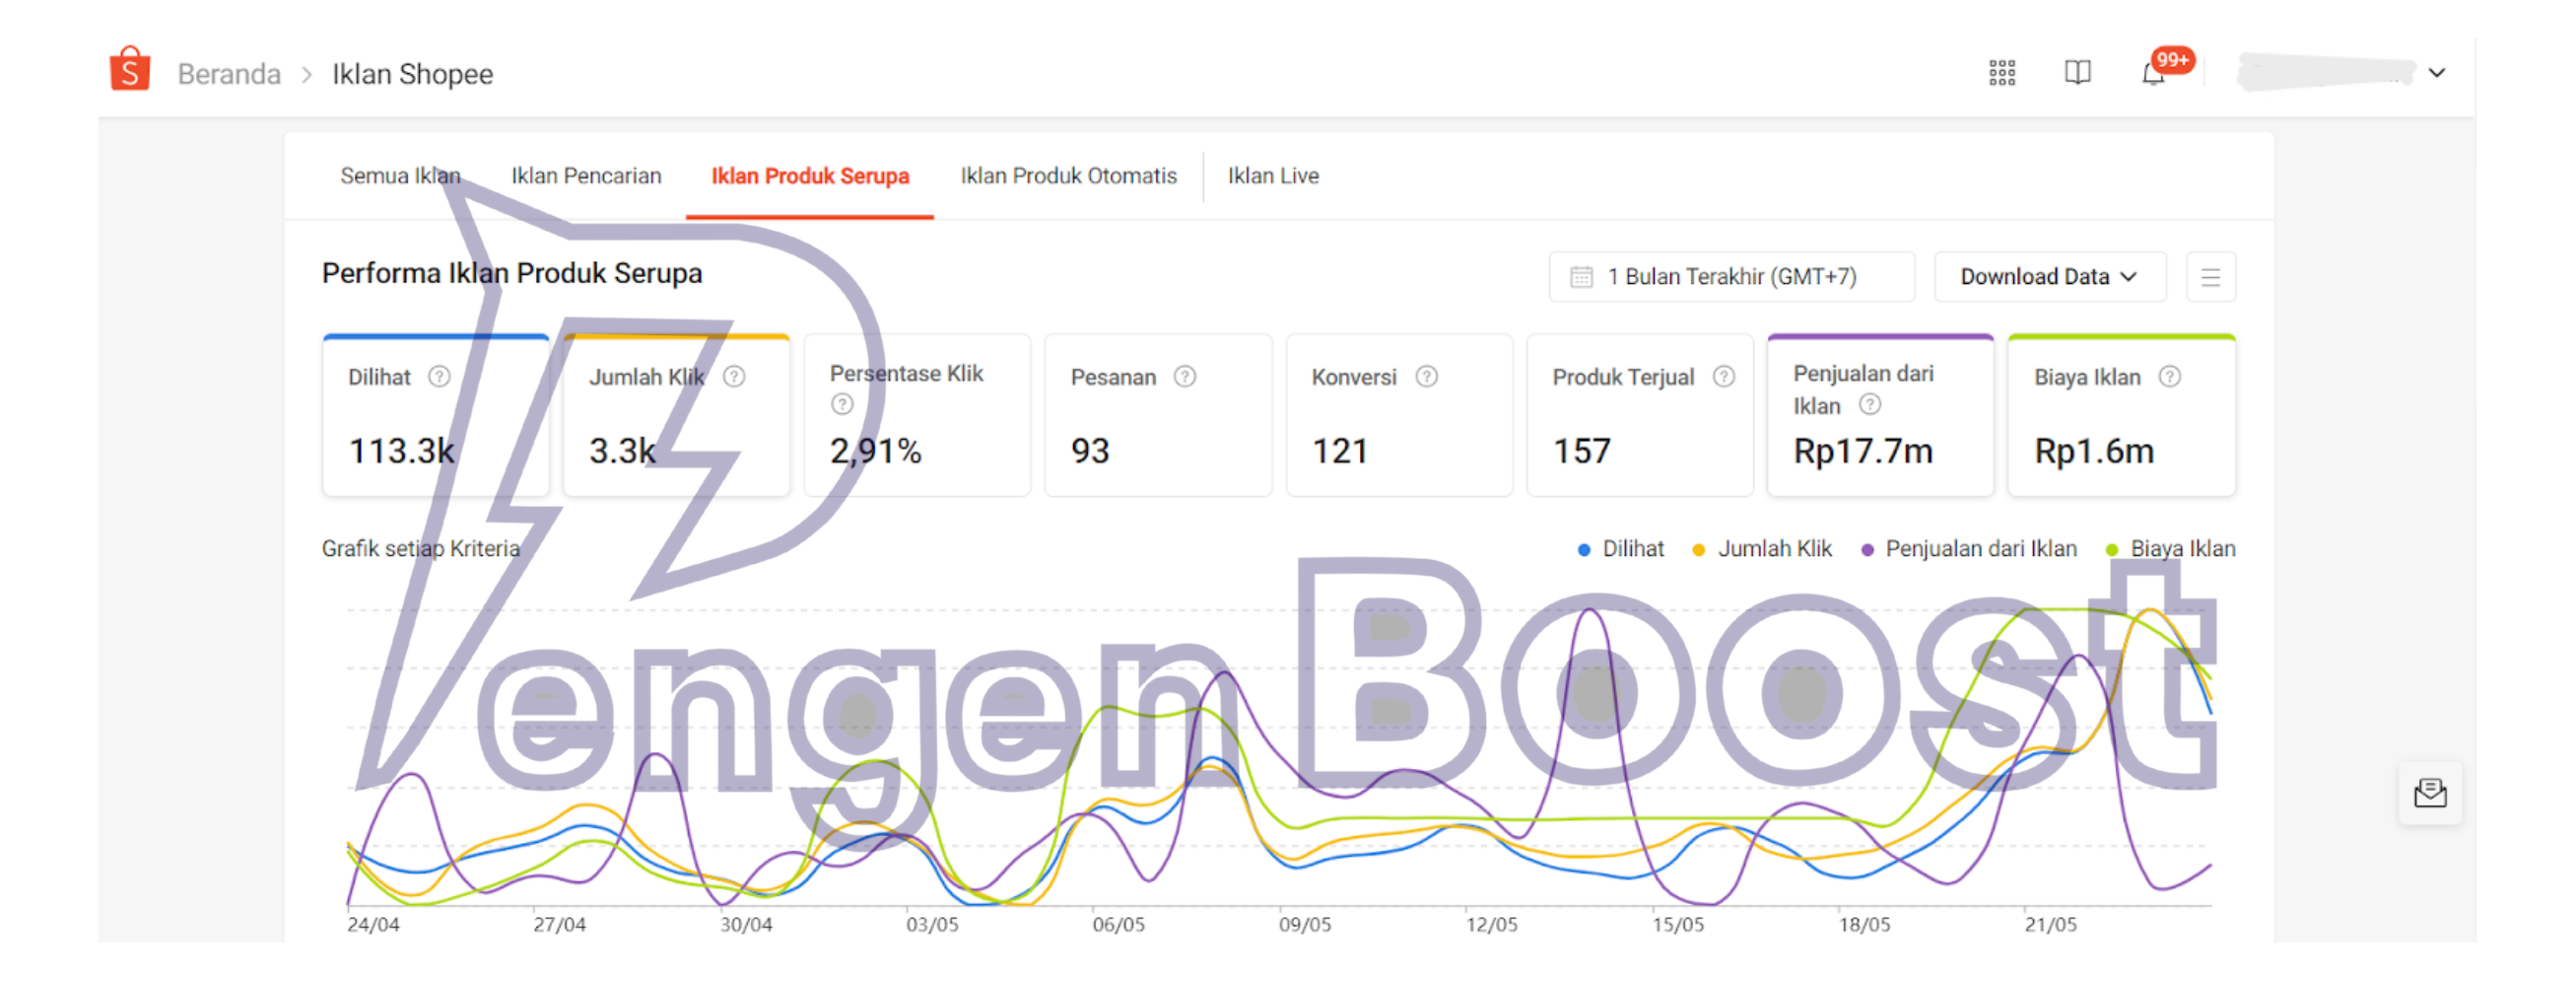The width and height of the screenshot is (2576, 982).
Task: Open the apps grid menu icon
Action: click(2001, 73)
